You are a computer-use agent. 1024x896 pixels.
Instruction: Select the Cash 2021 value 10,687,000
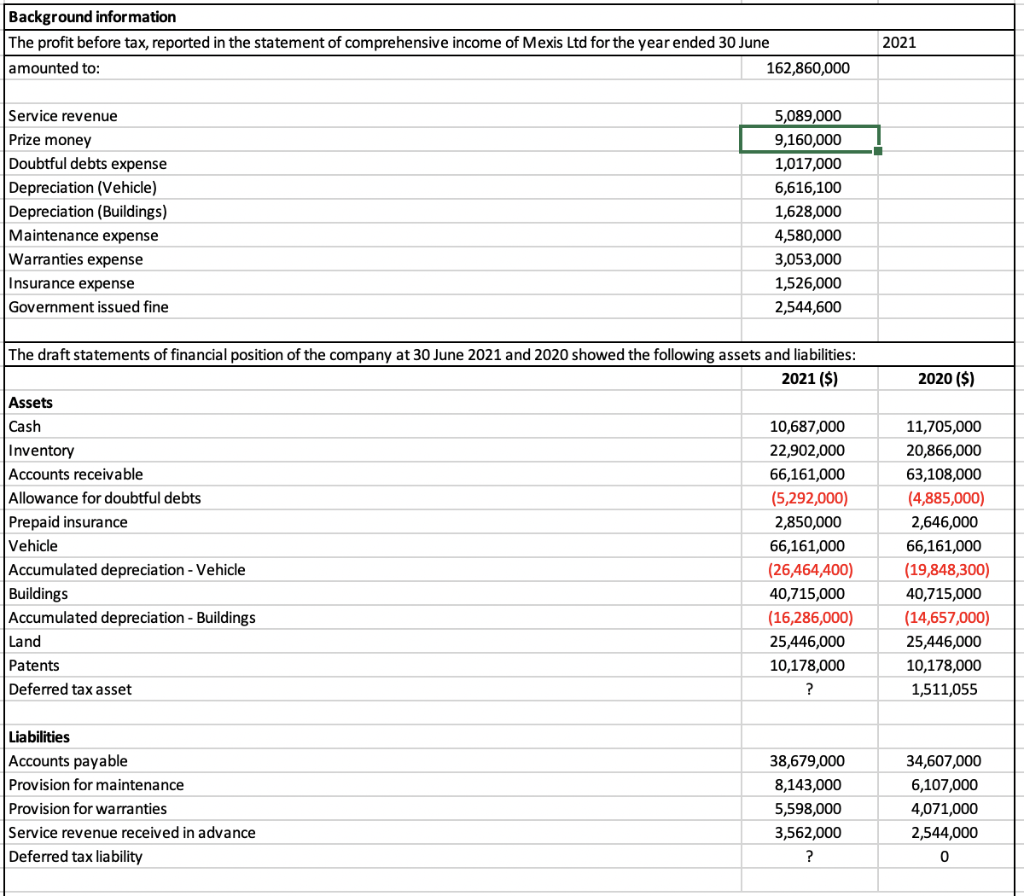pyautogui.click(x=808, y=426)
